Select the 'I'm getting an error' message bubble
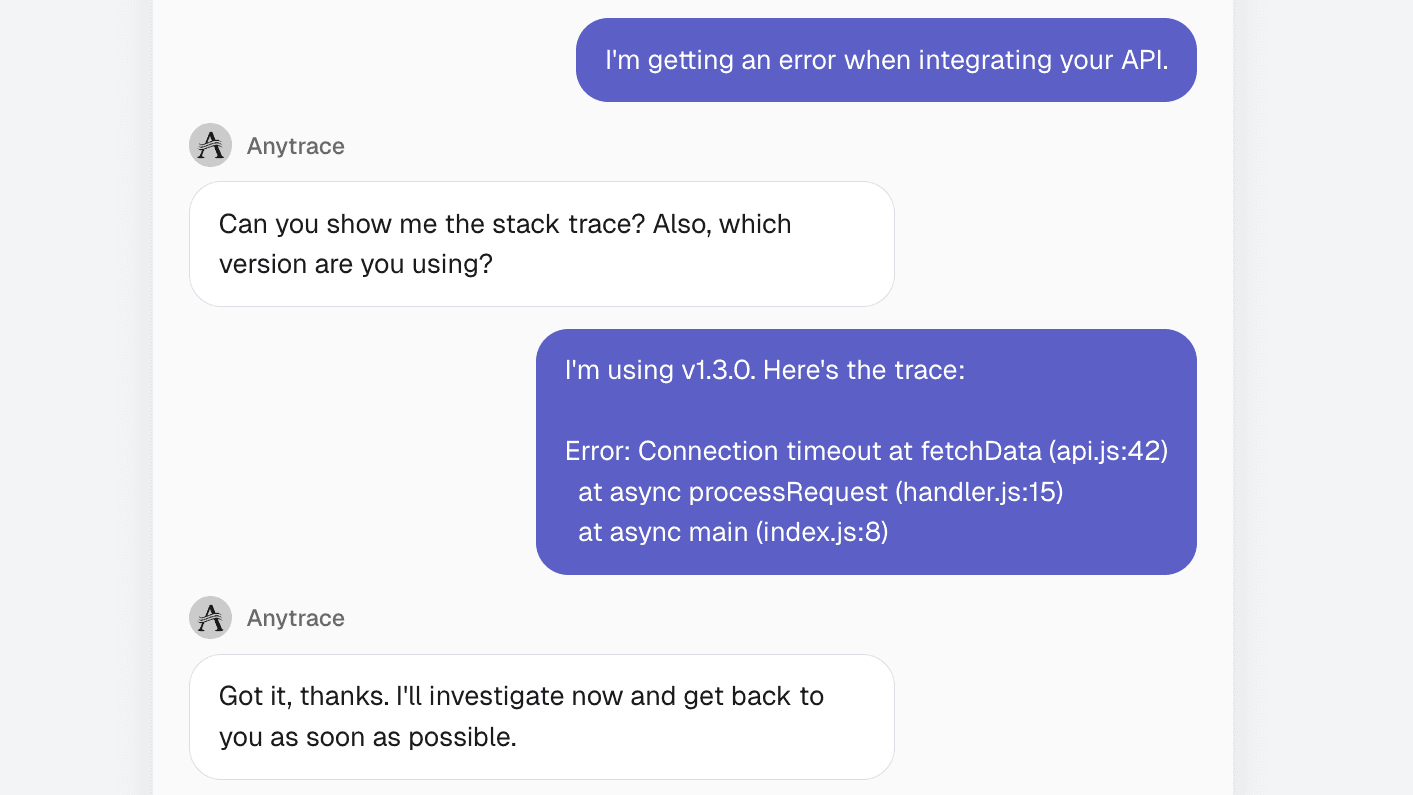1413x795 pixels. [886, 60]
